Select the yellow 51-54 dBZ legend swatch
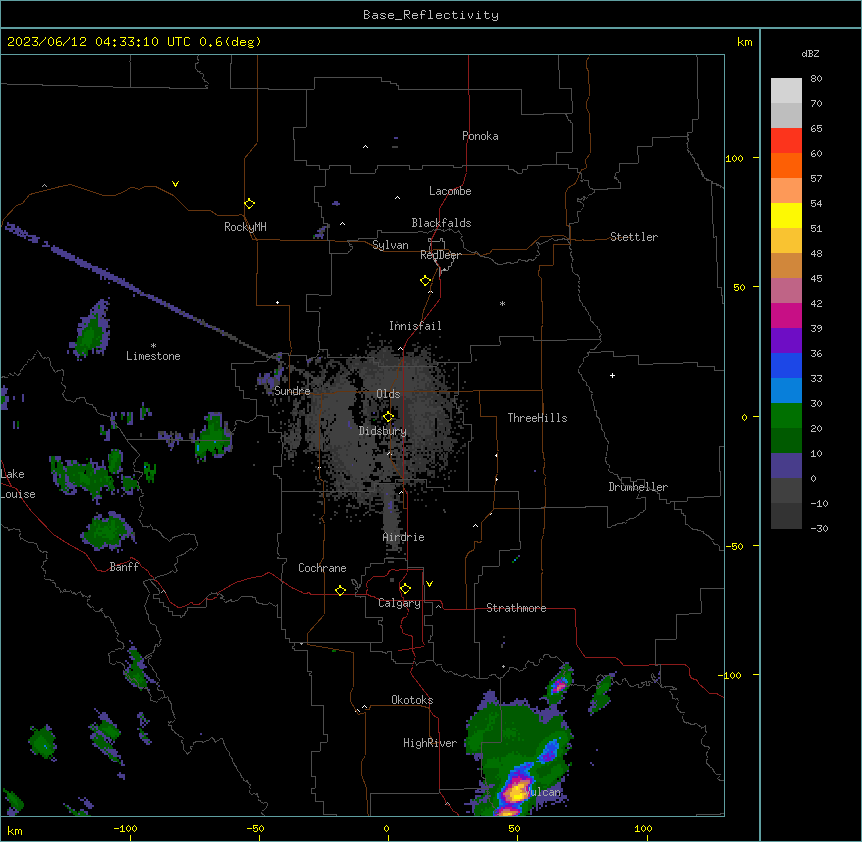 pos(786,215)
